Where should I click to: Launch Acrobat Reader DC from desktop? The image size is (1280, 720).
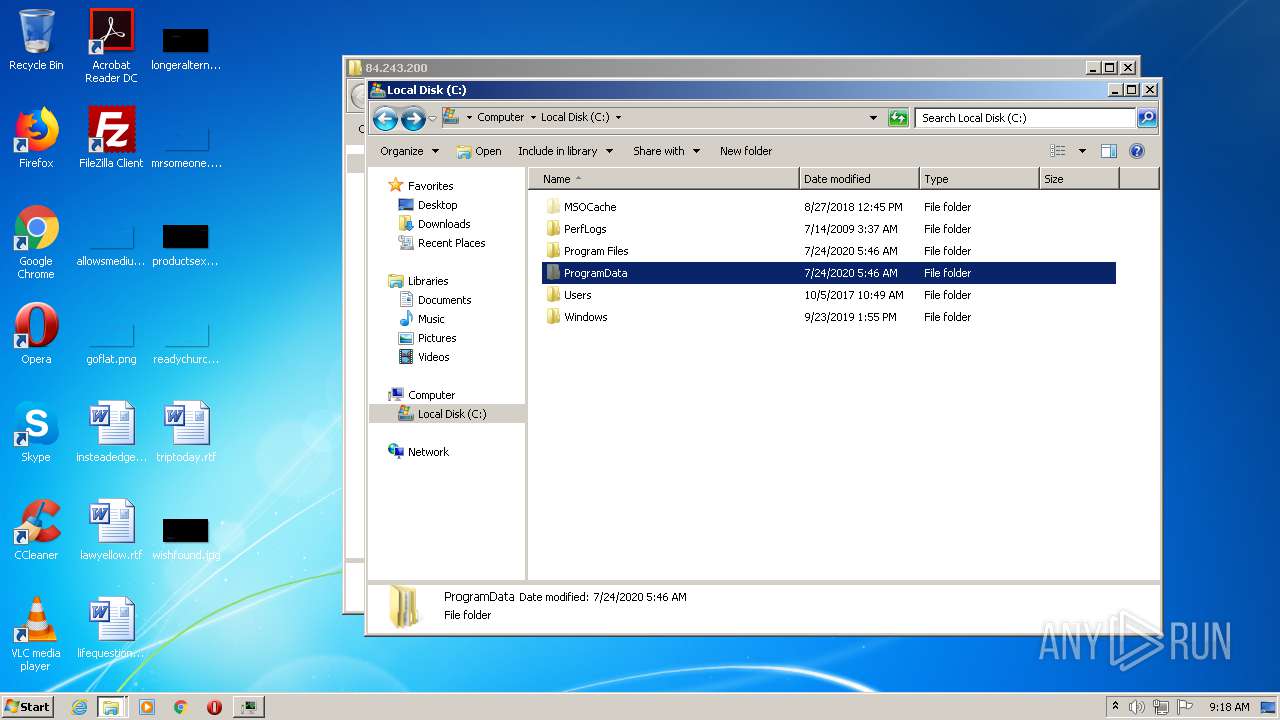click(x=111, y=46)
